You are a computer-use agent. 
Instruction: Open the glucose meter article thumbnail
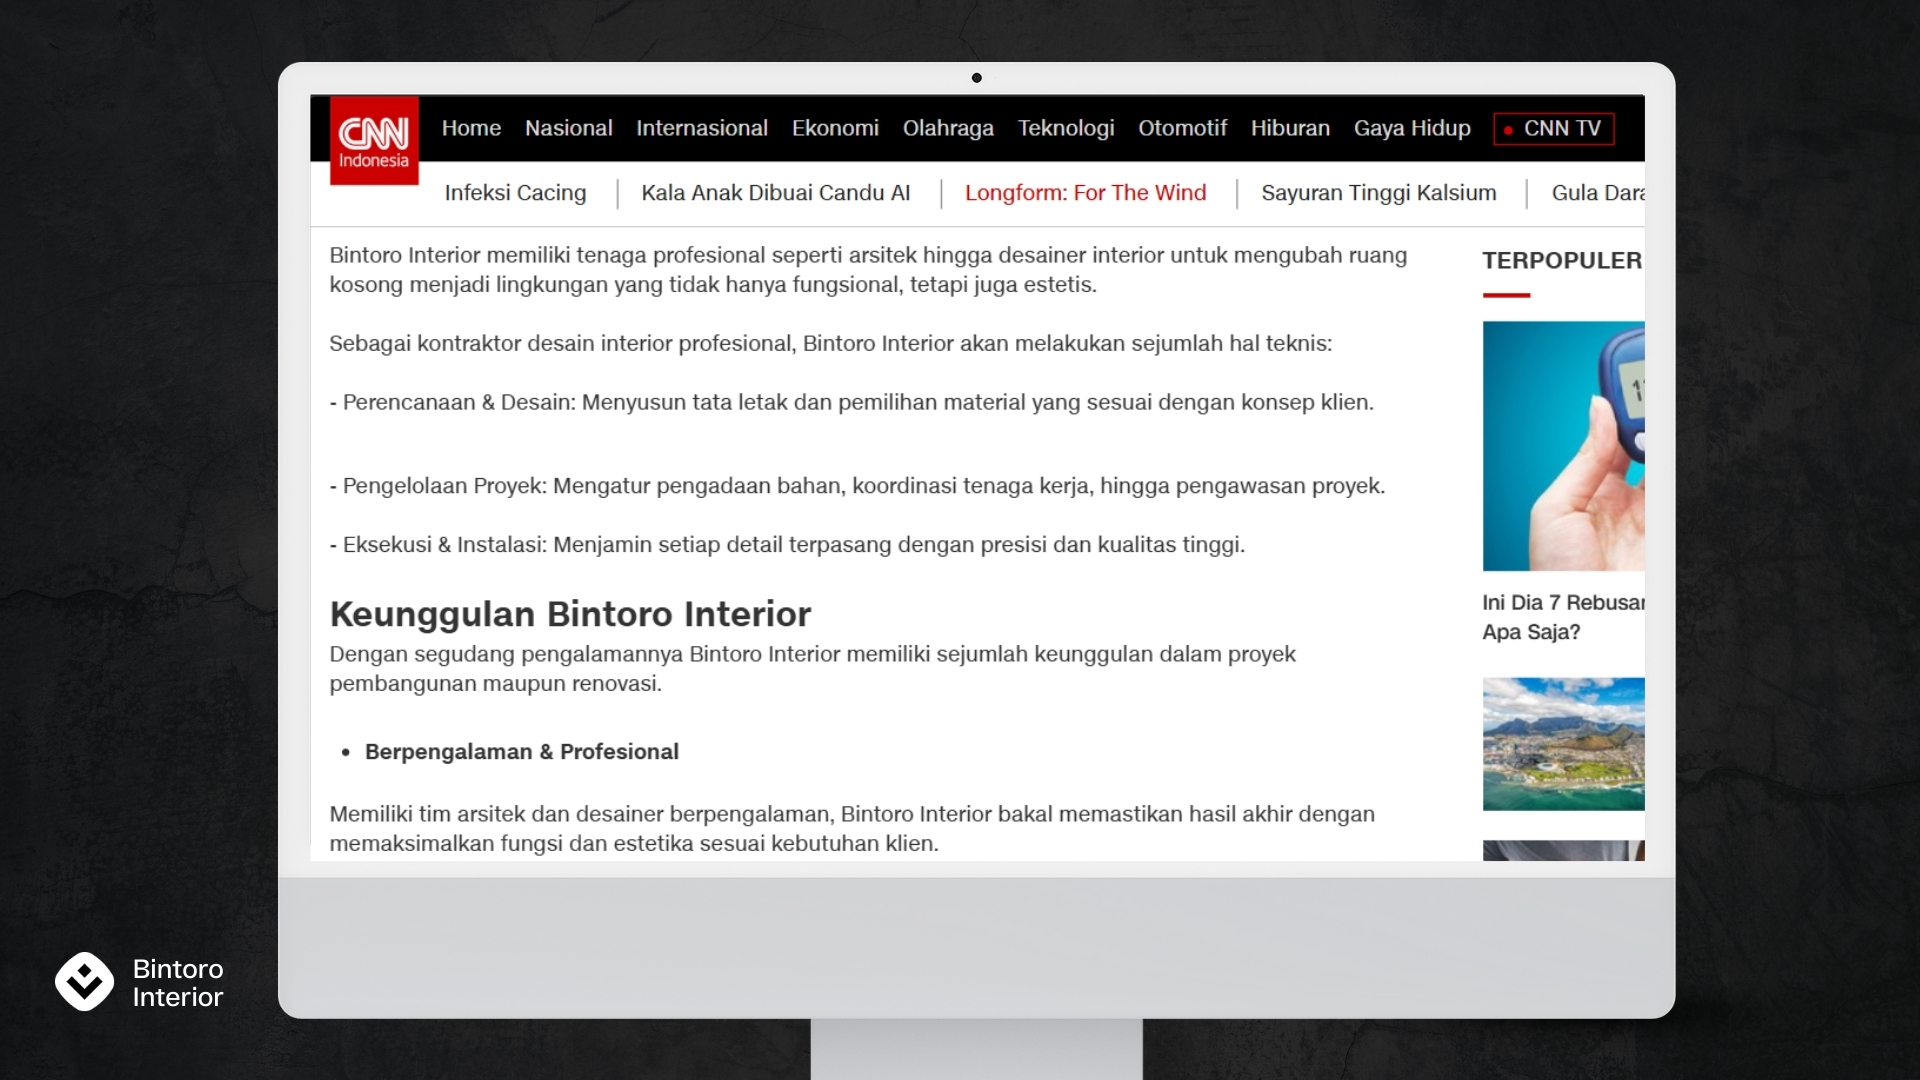[1562, 446]
